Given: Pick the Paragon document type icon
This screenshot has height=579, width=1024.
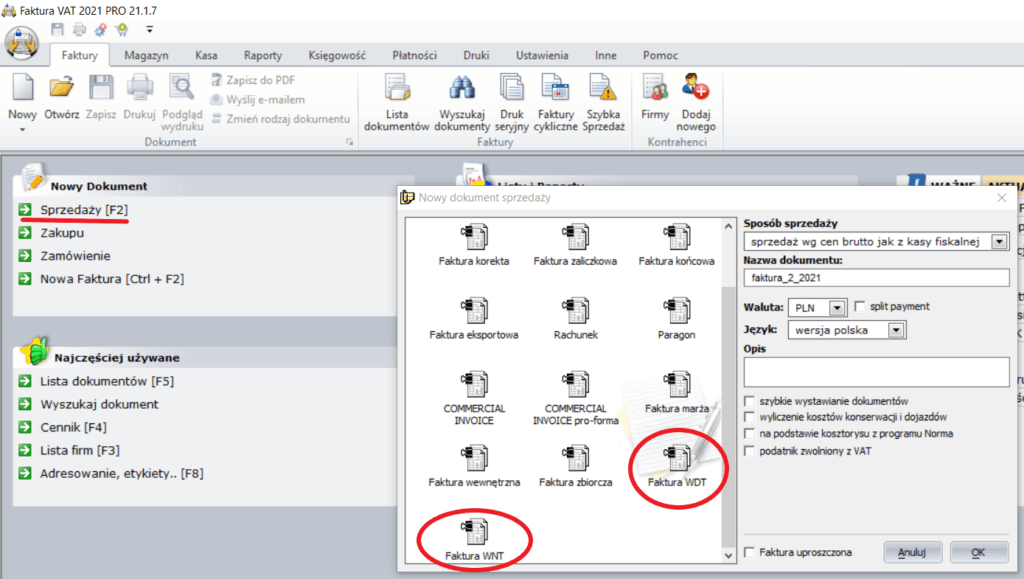Looking at the screenshot, I should (676, 311).
